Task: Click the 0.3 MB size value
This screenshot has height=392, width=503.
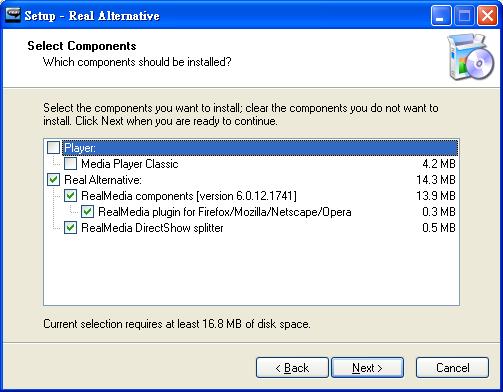Action: [x=439, y=212]
